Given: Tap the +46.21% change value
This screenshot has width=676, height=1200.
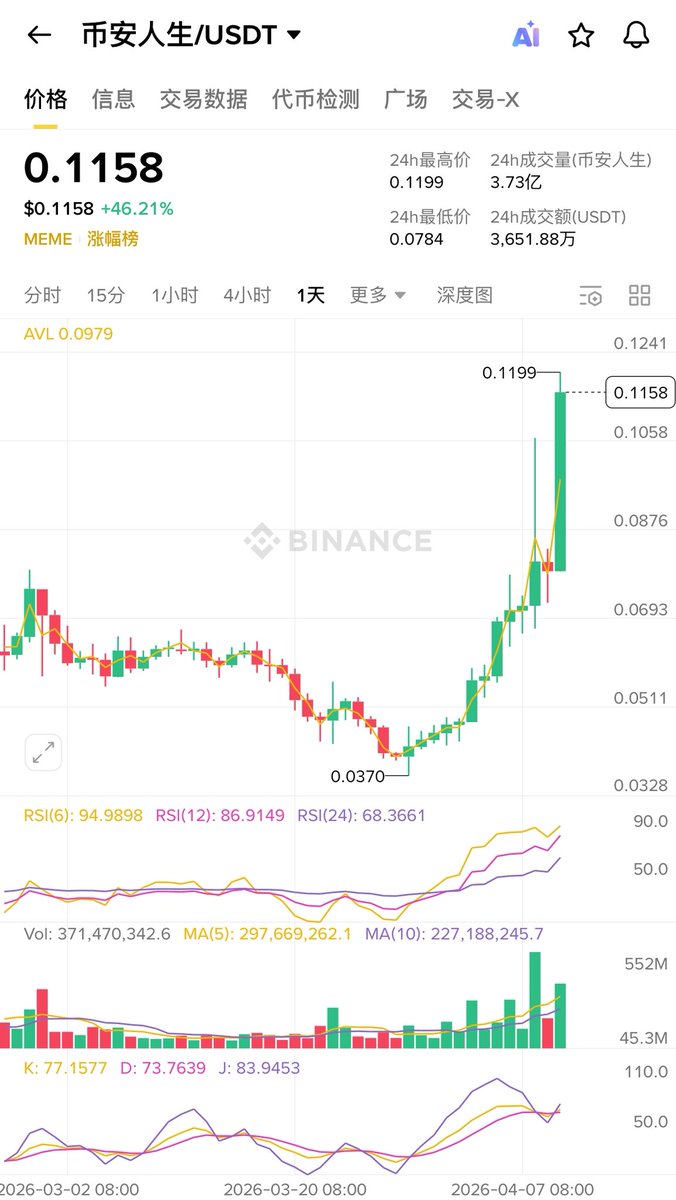Looking at the screenshot, I should tap(136, 209).
